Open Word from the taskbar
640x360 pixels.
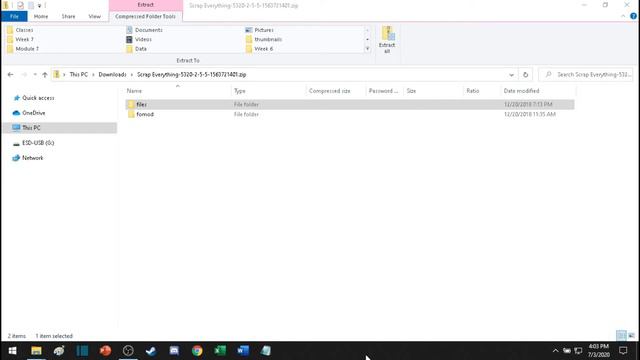243,351
